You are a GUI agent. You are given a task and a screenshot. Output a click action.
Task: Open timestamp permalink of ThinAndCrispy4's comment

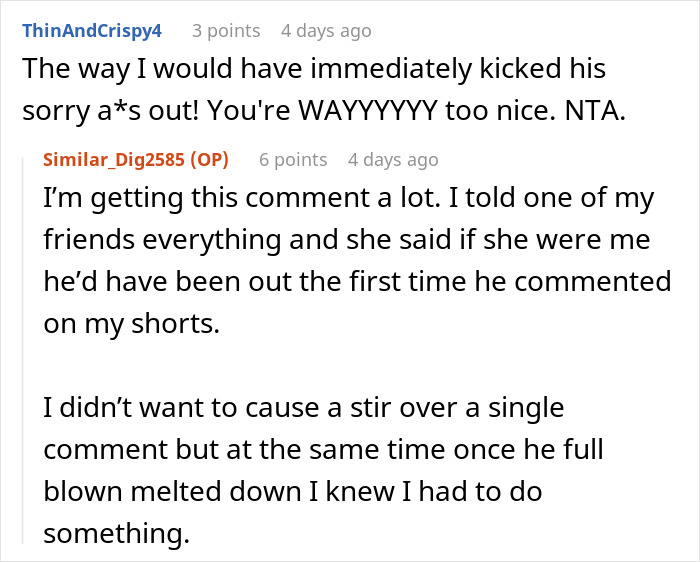click(x=326, y=31)
